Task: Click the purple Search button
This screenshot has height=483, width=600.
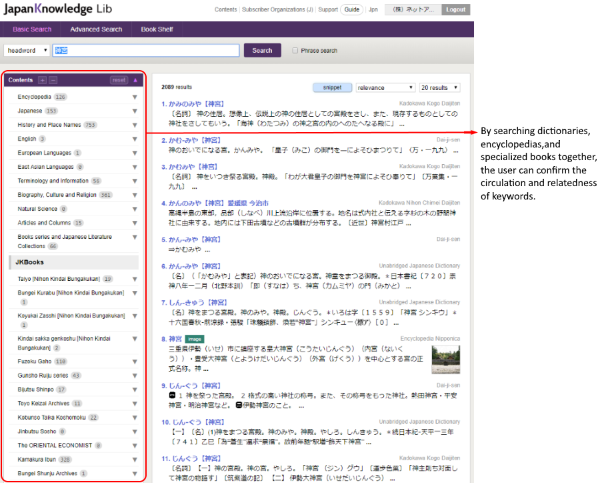Action: [x=262, y=50]
